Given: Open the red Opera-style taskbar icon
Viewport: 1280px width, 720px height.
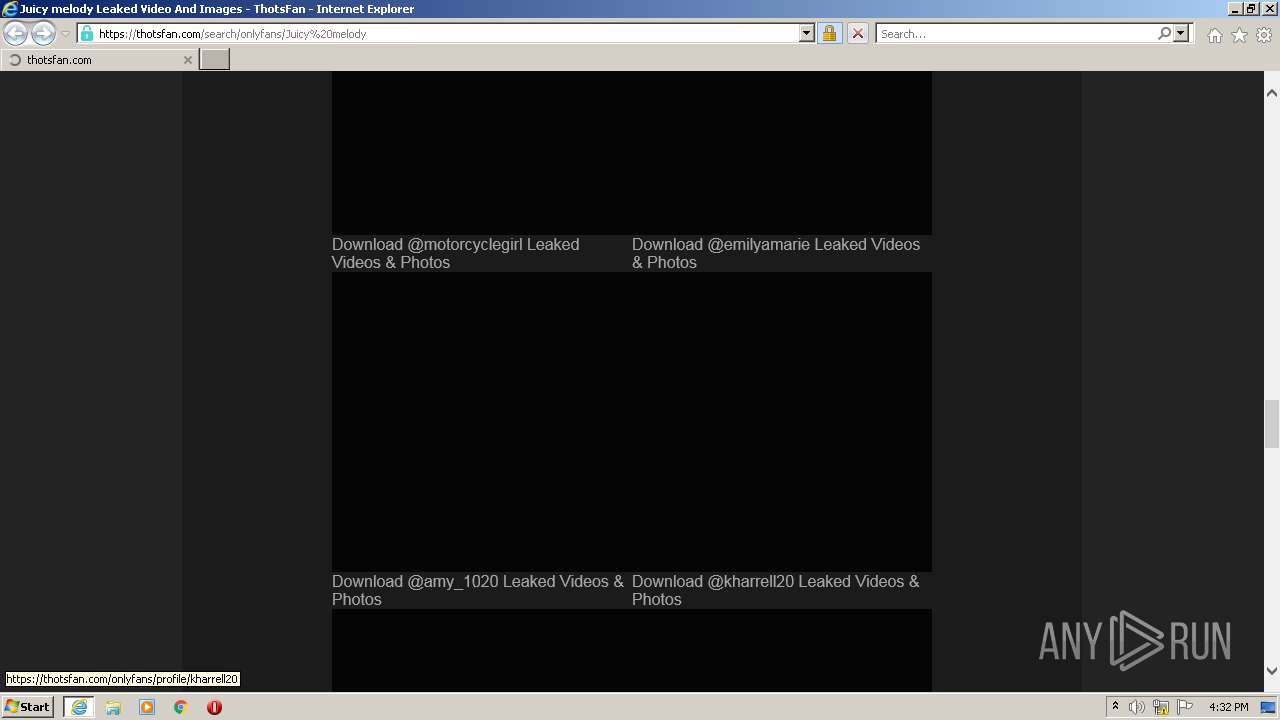Looking at the screenshot, I should coord(214,707).
